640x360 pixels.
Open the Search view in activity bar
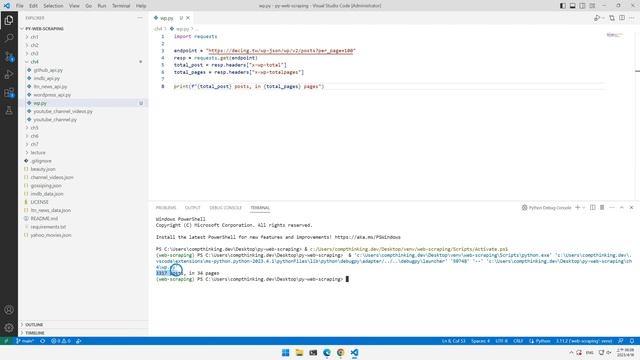pyautogui.click(x=9, y=38)
